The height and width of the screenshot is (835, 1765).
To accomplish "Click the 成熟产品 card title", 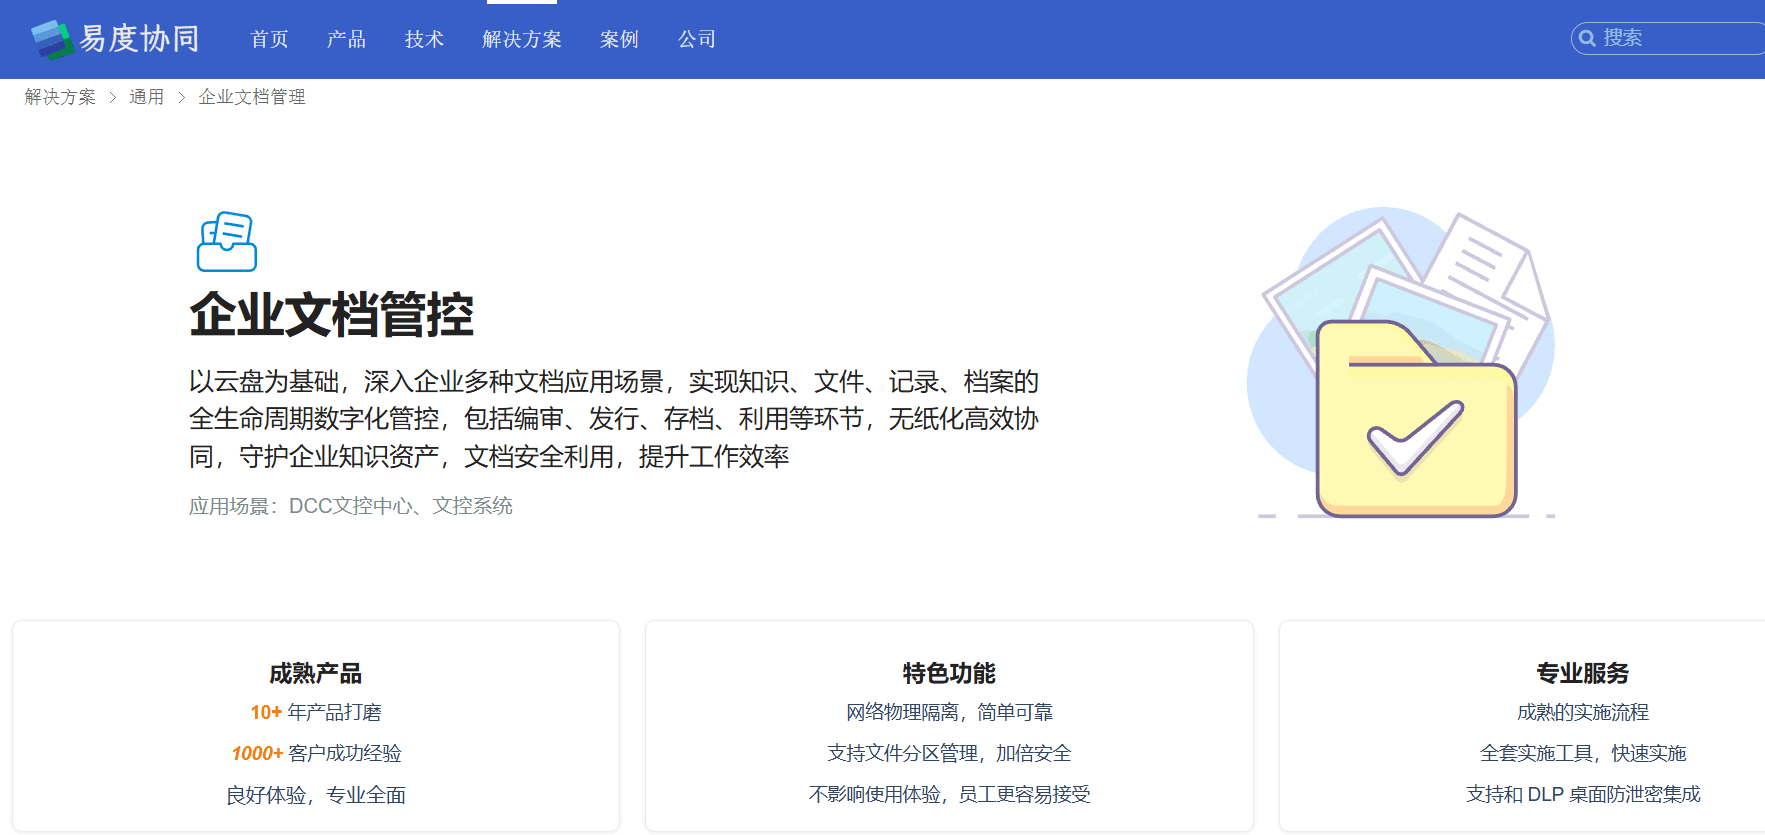I will [x=316, y=673].
